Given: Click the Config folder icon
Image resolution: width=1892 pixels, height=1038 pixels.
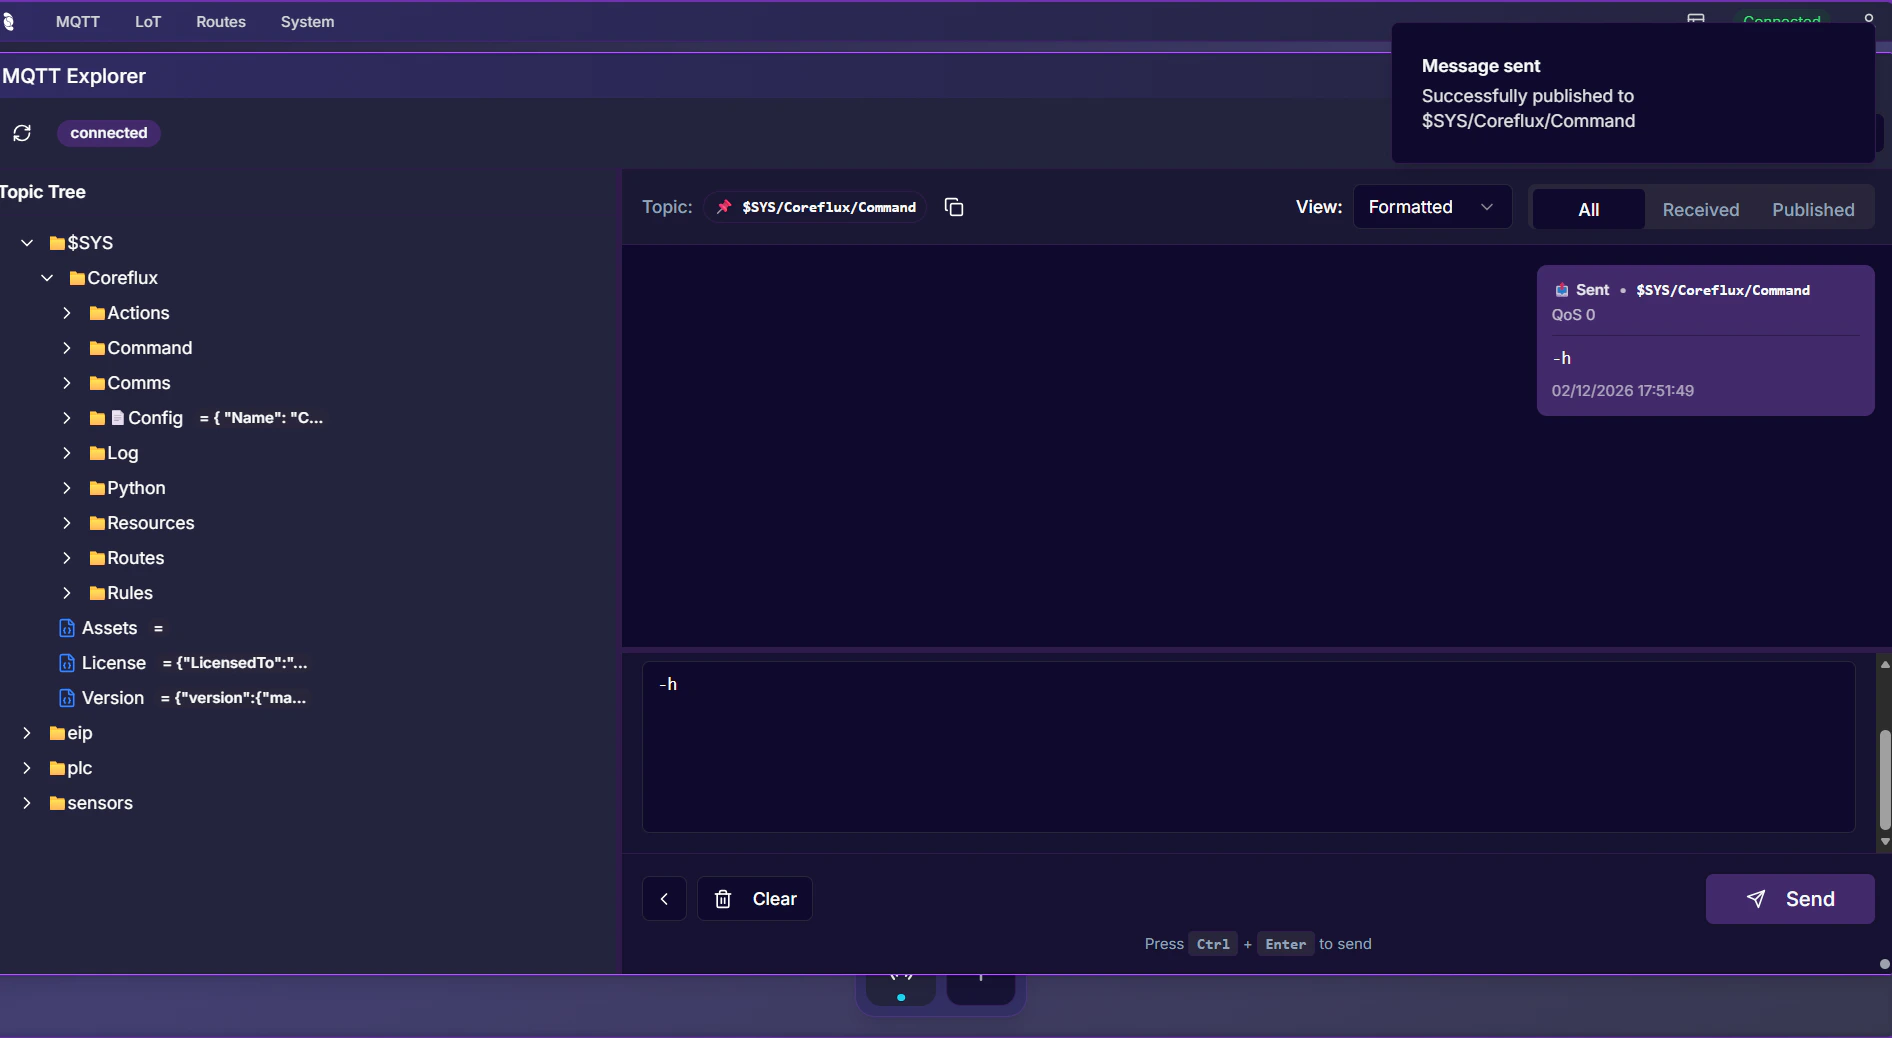Looking at the screenshot, I should 97,418.
